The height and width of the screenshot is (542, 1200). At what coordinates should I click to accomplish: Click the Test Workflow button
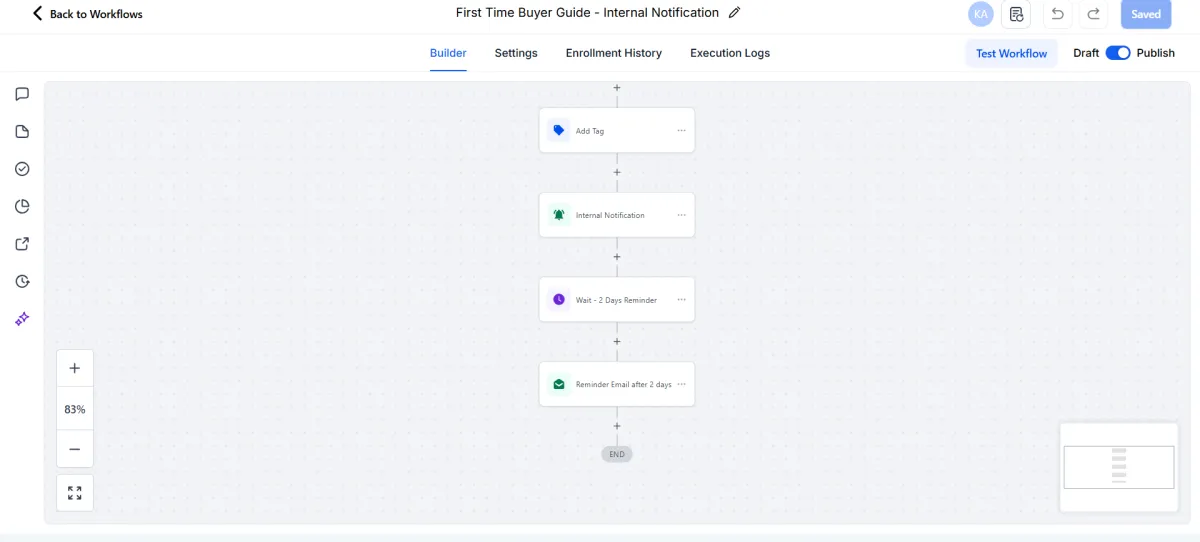pos(1011,54)
